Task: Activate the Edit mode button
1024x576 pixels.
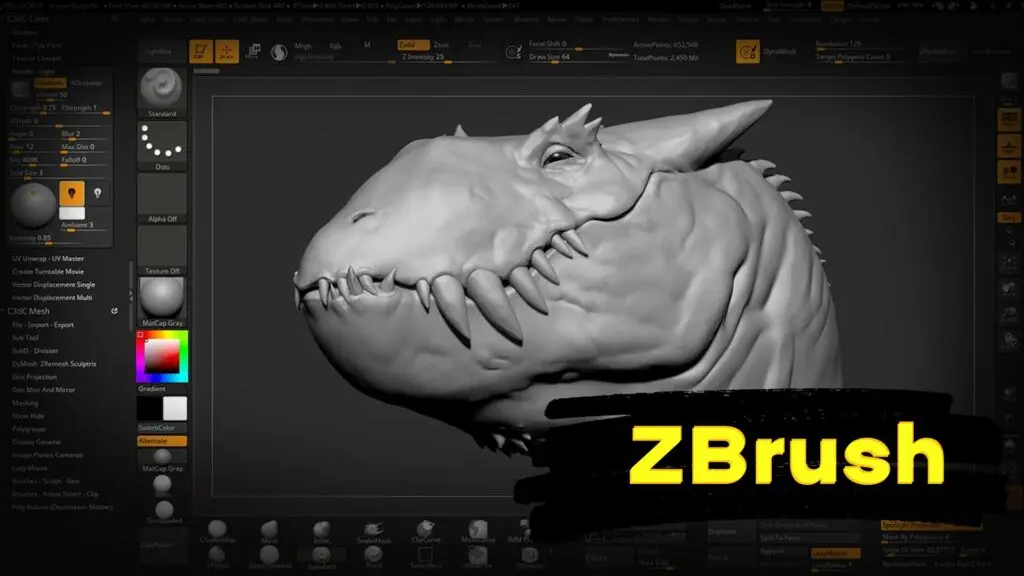Action: [201, 52]
